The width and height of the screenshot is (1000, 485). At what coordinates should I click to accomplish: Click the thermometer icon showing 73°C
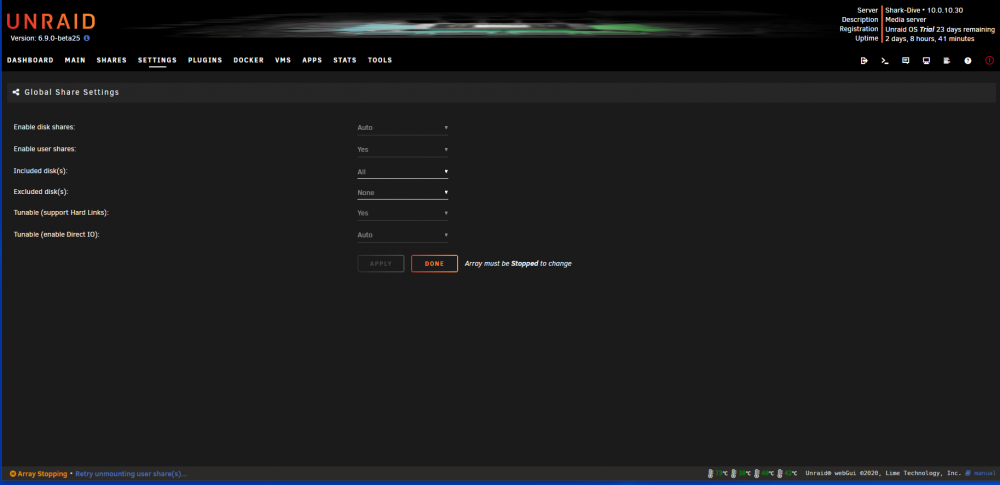(x=710, y=474)
